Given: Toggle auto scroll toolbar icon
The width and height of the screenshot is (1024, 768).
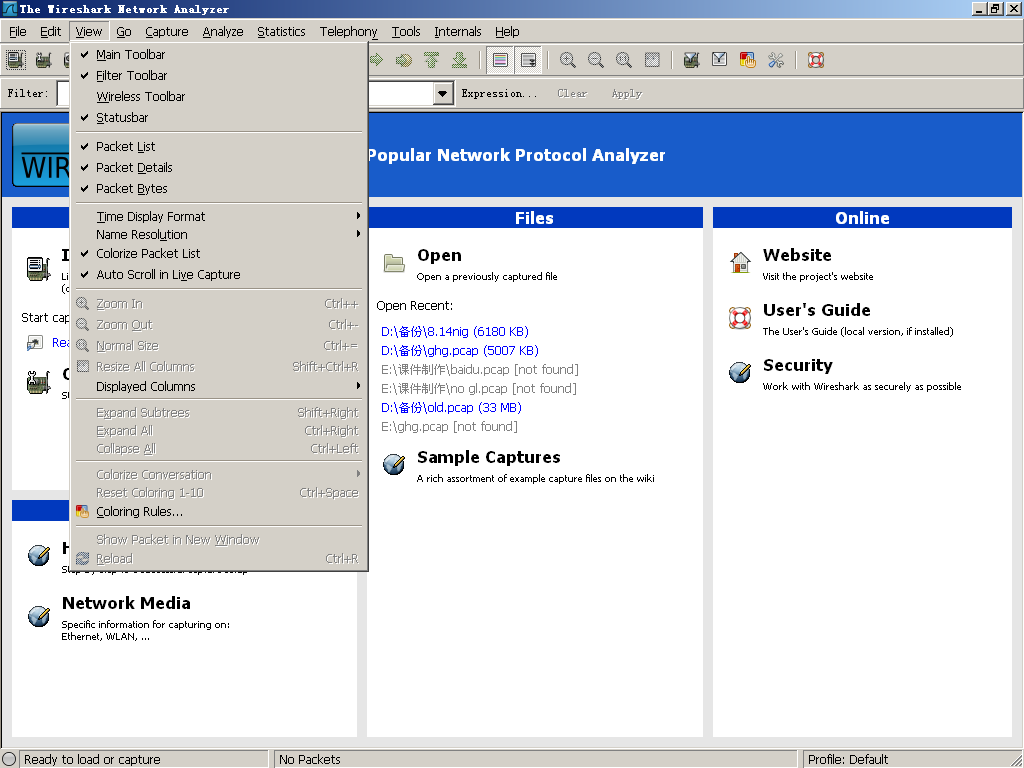Looking at the screenshot, I should [528, 60].
